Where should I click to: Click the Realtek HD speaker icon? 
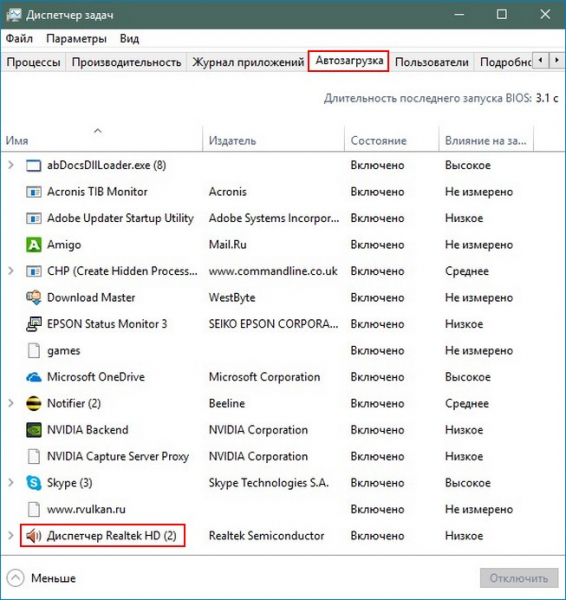(x=33, y=536)
